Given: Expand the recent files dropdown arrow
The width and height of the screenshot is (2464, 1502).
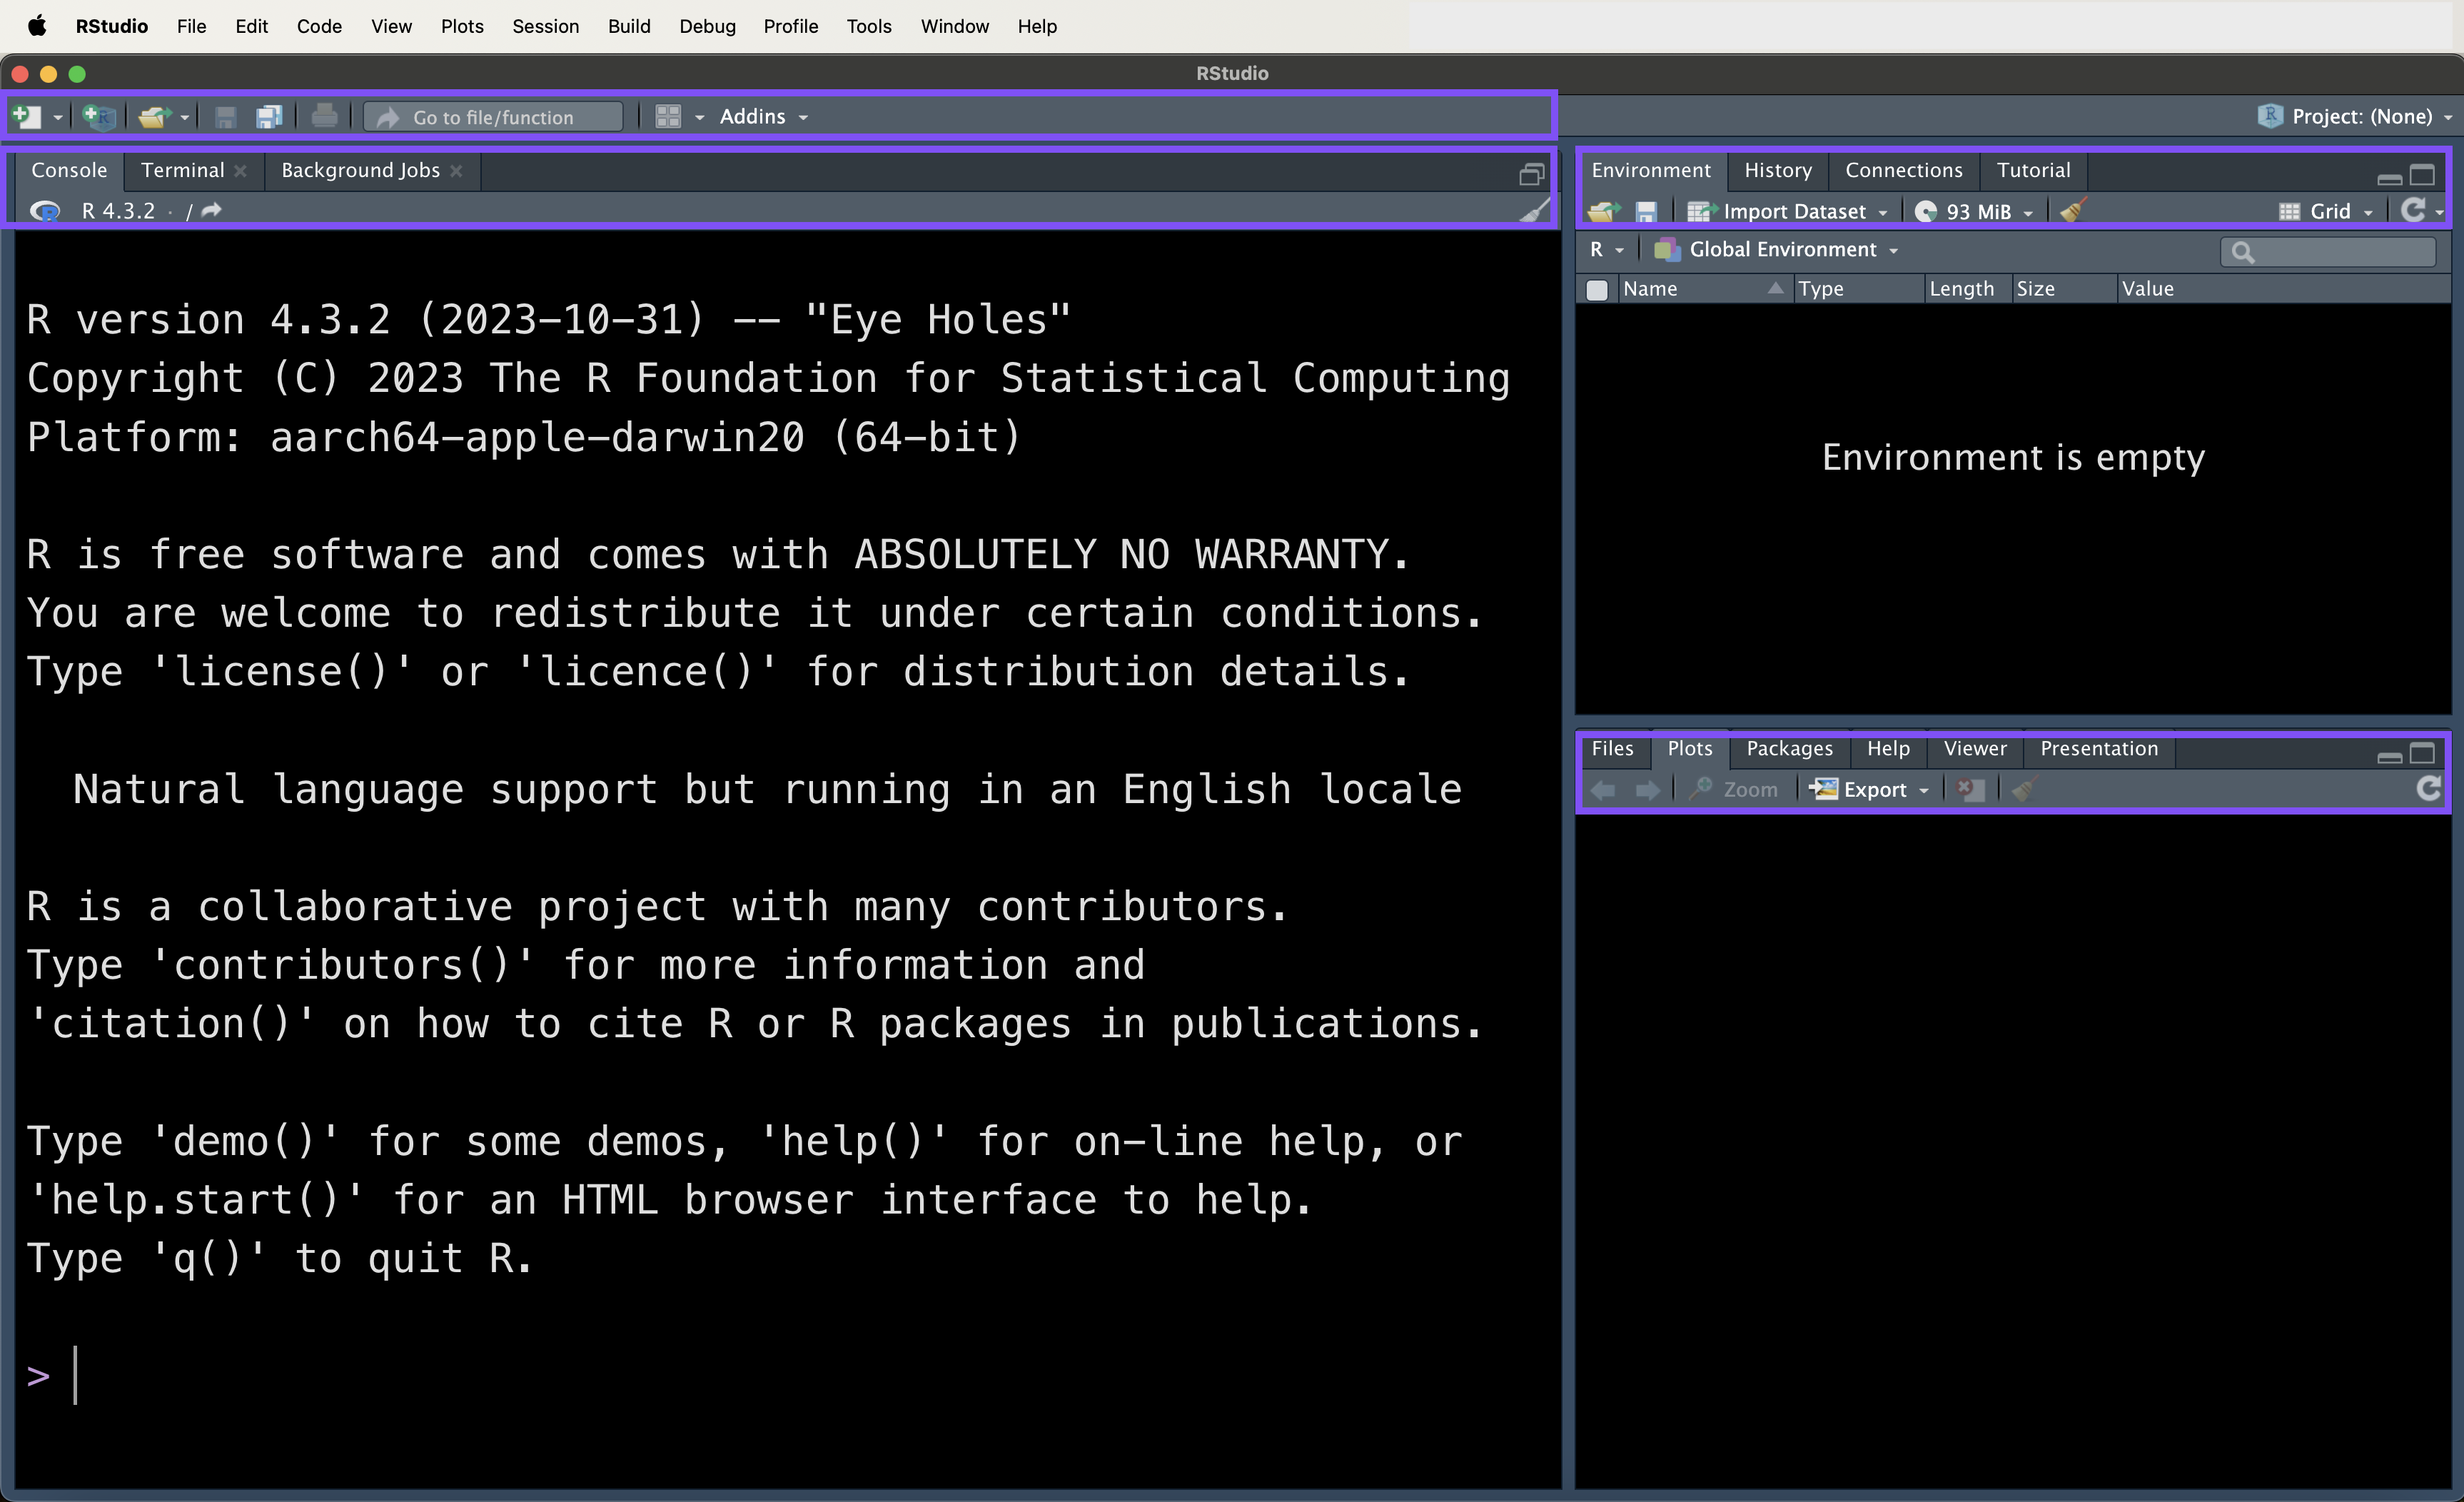Looking at the screenshot, I should (185, 118).
